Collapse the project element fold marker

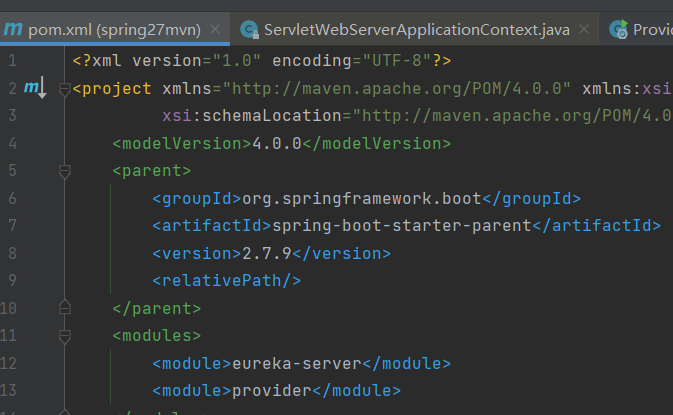pyautogui.click(x=65, y=89)
